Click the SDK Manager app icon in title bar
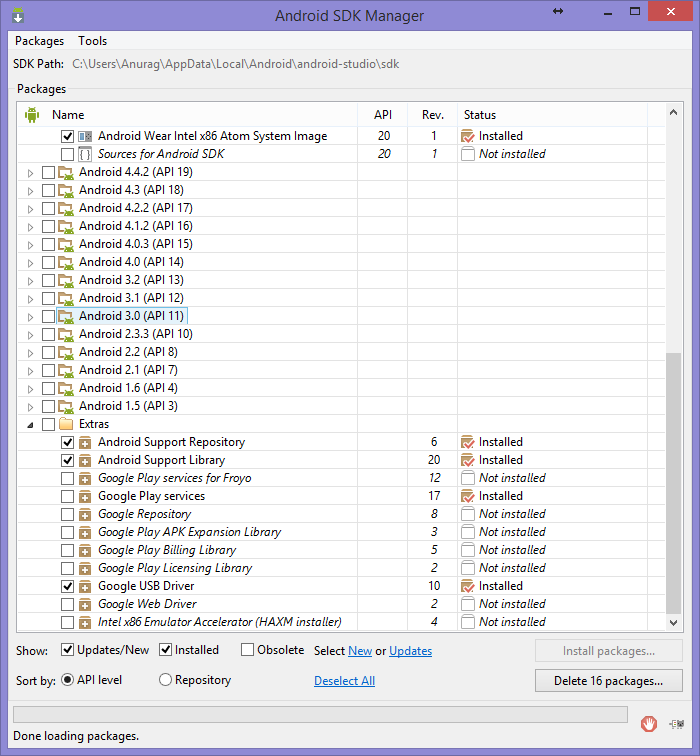 [18, 15]
